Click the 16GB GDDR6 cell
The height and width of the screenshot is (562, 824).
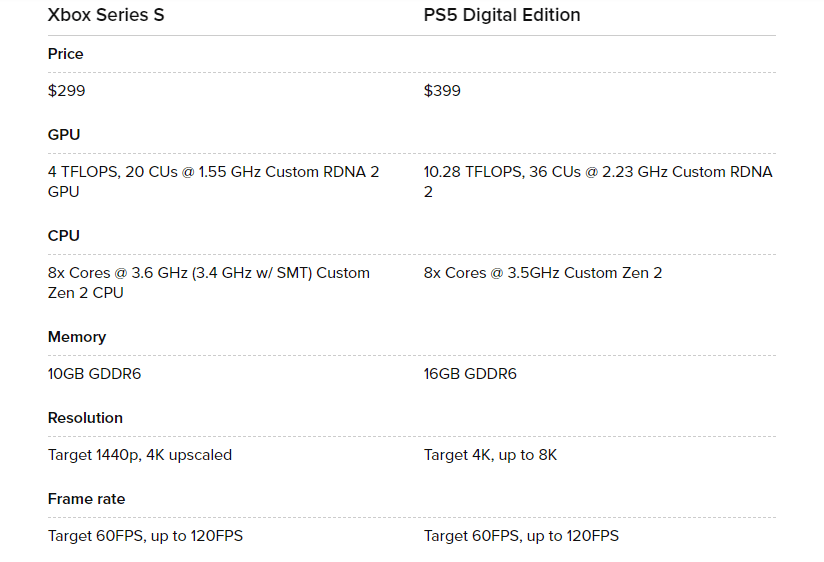(470, 374)
